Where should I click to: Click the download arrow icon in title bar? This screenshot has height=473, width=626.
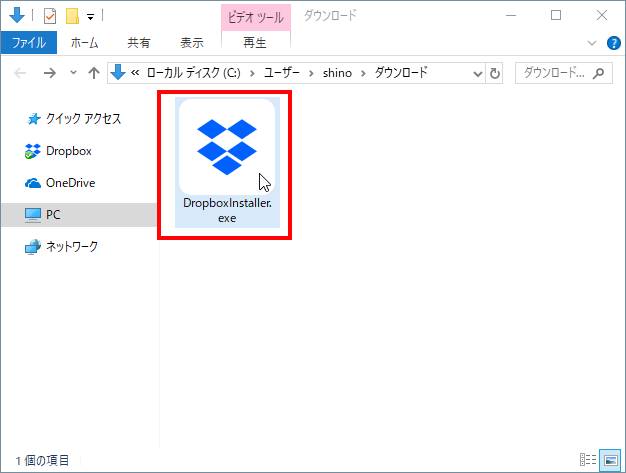point(17,16)
